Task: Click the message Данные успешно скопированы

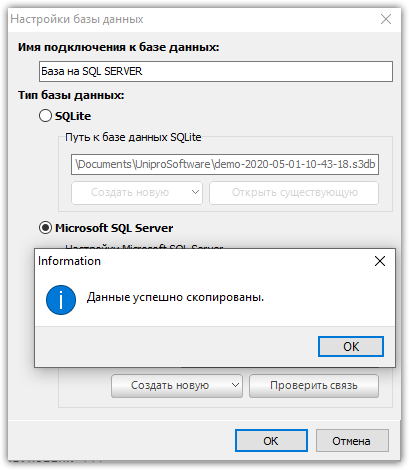Action: tap(175, 297)
